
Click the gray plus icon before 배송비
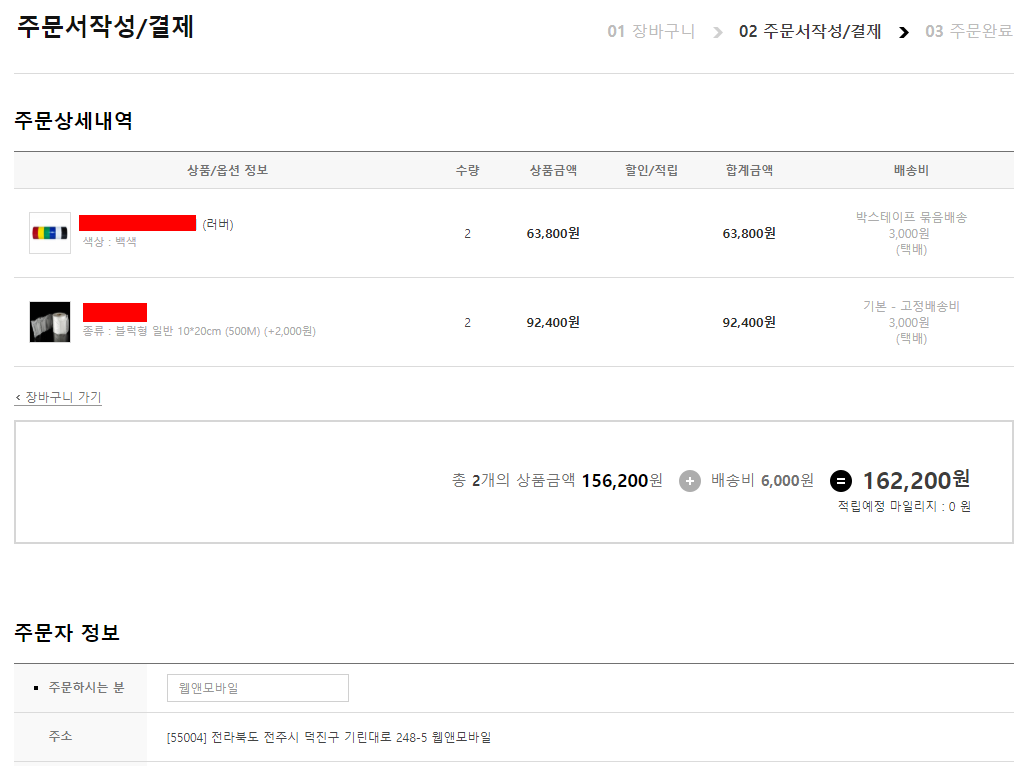click(x=690, y=481)
